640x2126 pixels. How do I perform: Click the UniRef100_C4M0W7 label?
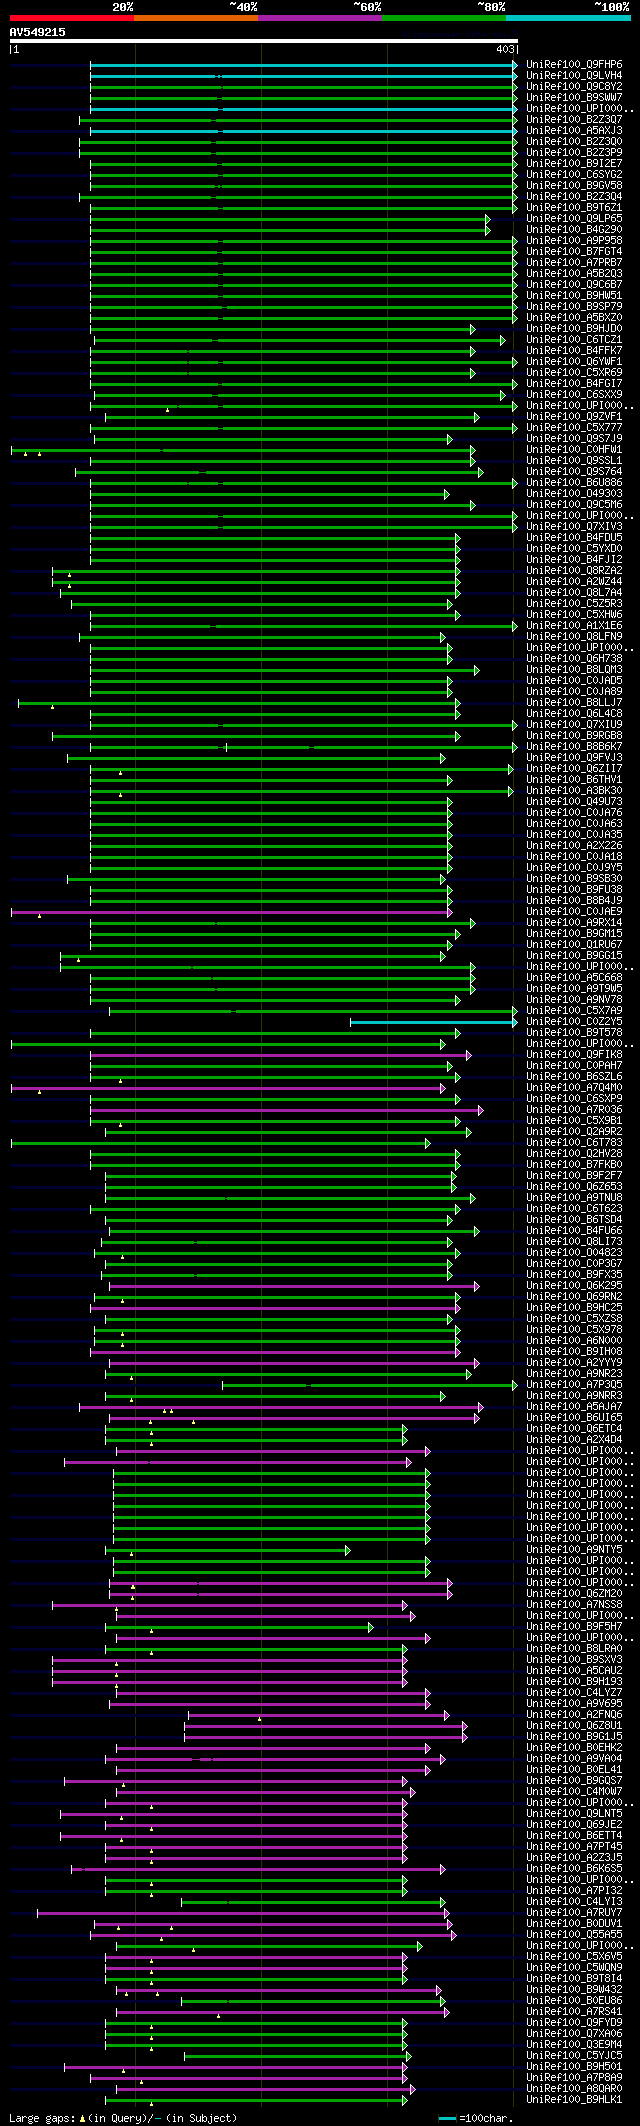[x=574, y=1791]
